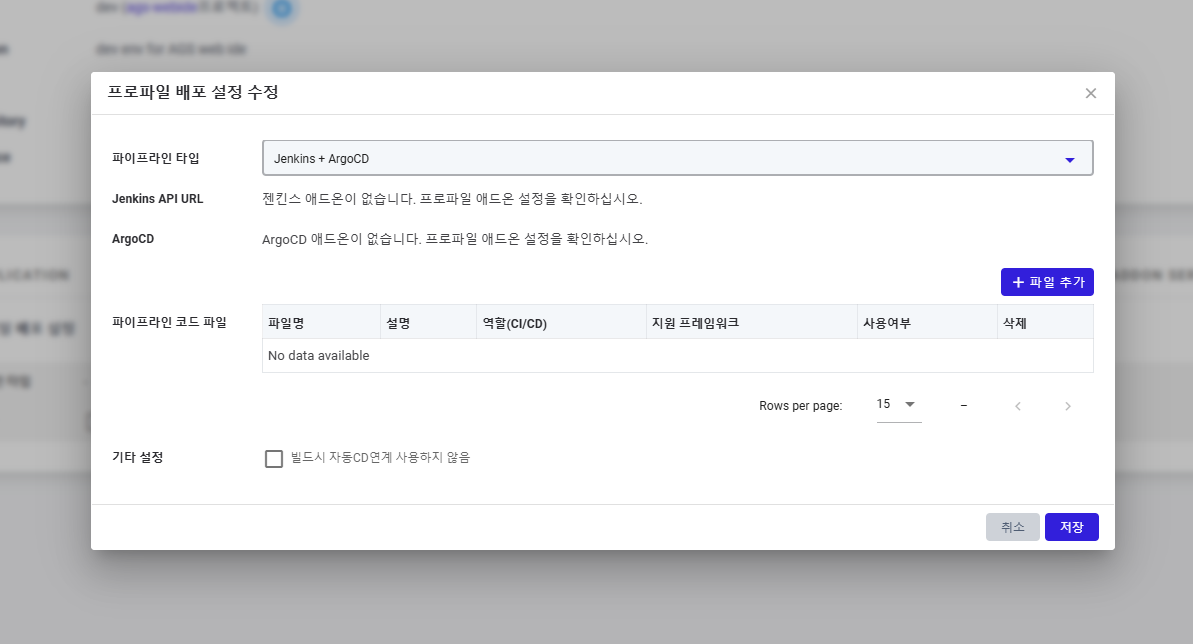Save settings with 저장 button
The image size is (1193, 644).
(1071, 527)
